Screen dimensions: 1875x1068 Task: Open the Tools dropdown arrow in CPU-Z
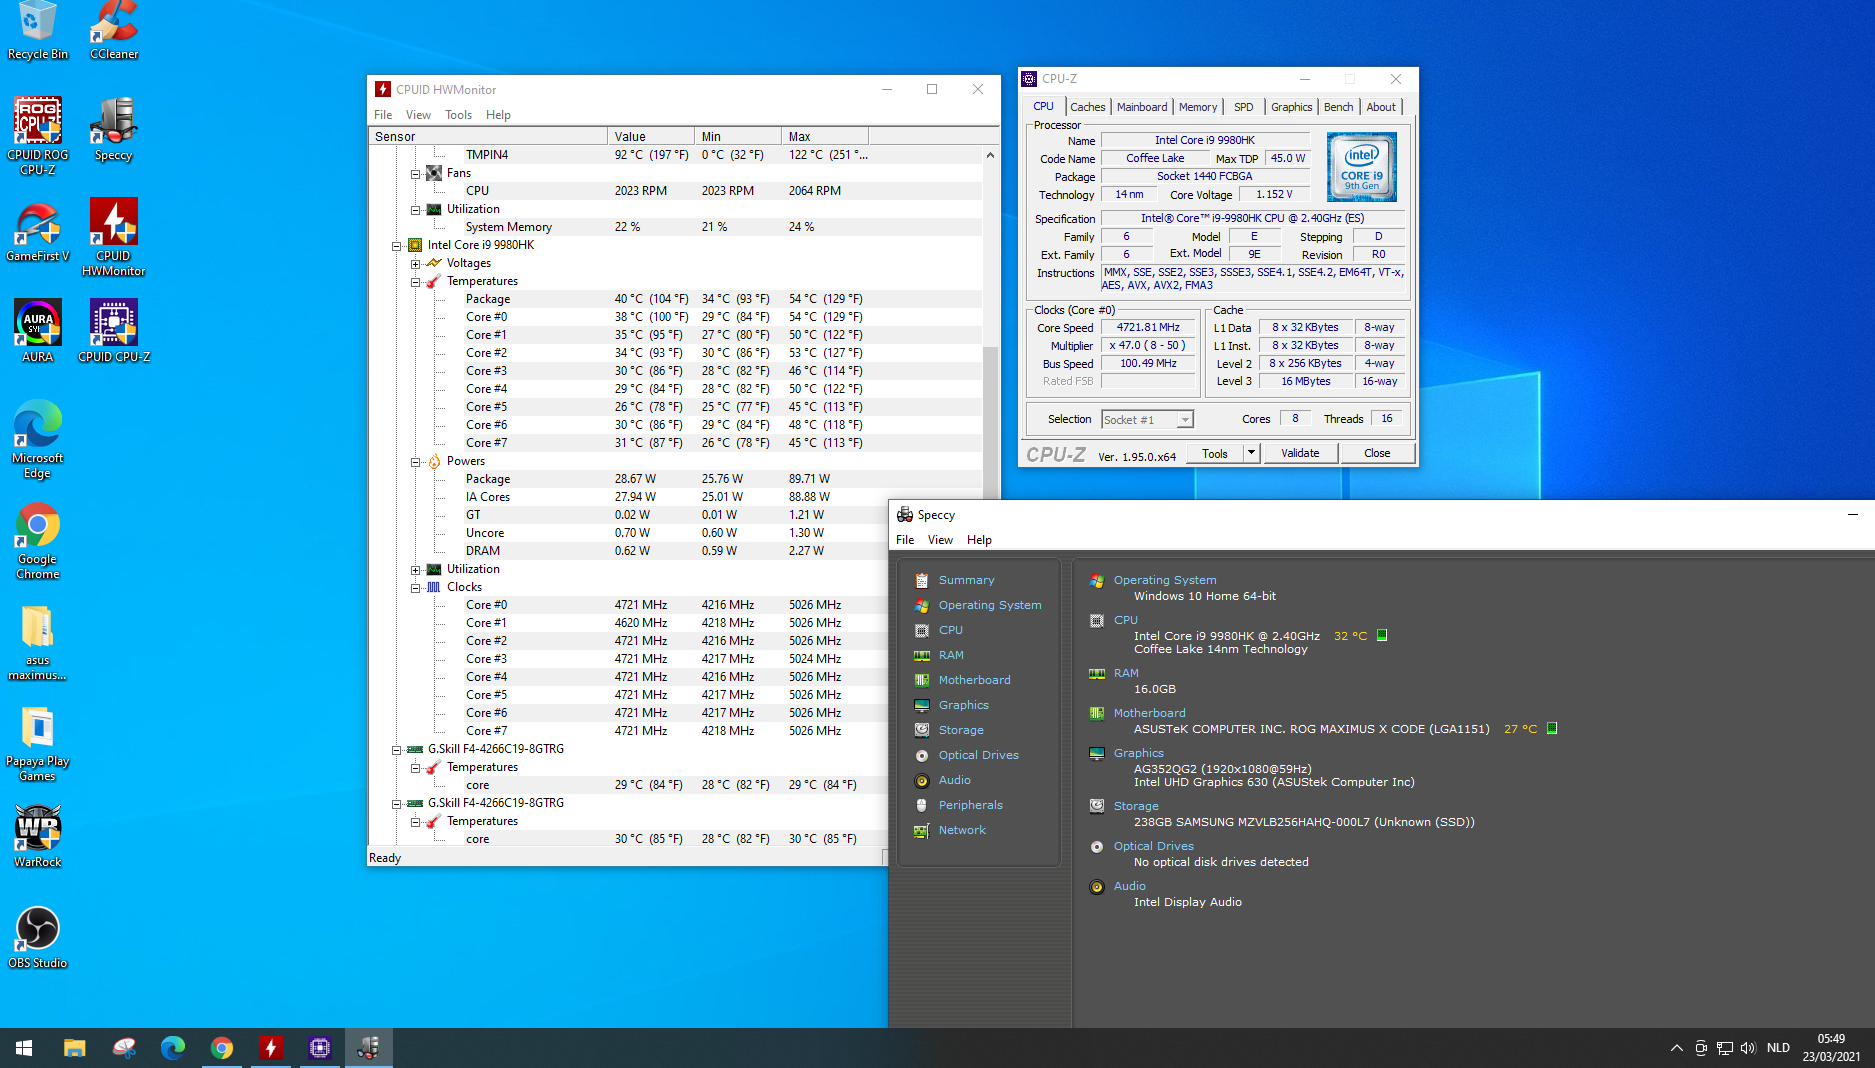click(1251, 453)
